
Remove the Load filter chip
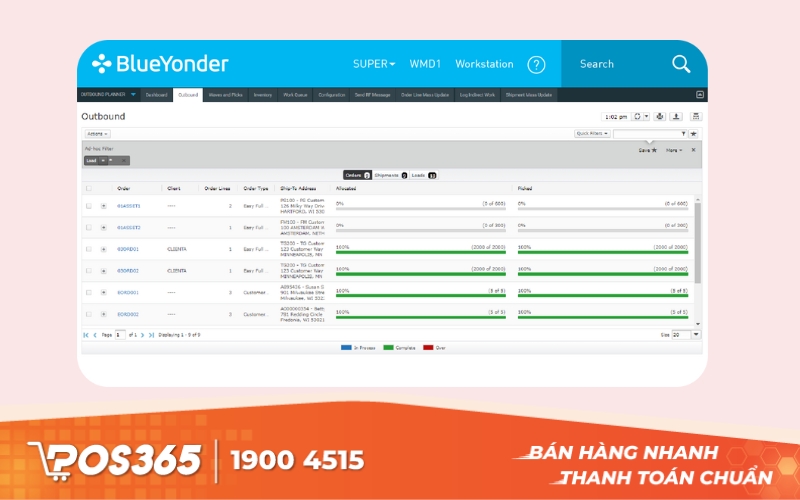[123, 161]
